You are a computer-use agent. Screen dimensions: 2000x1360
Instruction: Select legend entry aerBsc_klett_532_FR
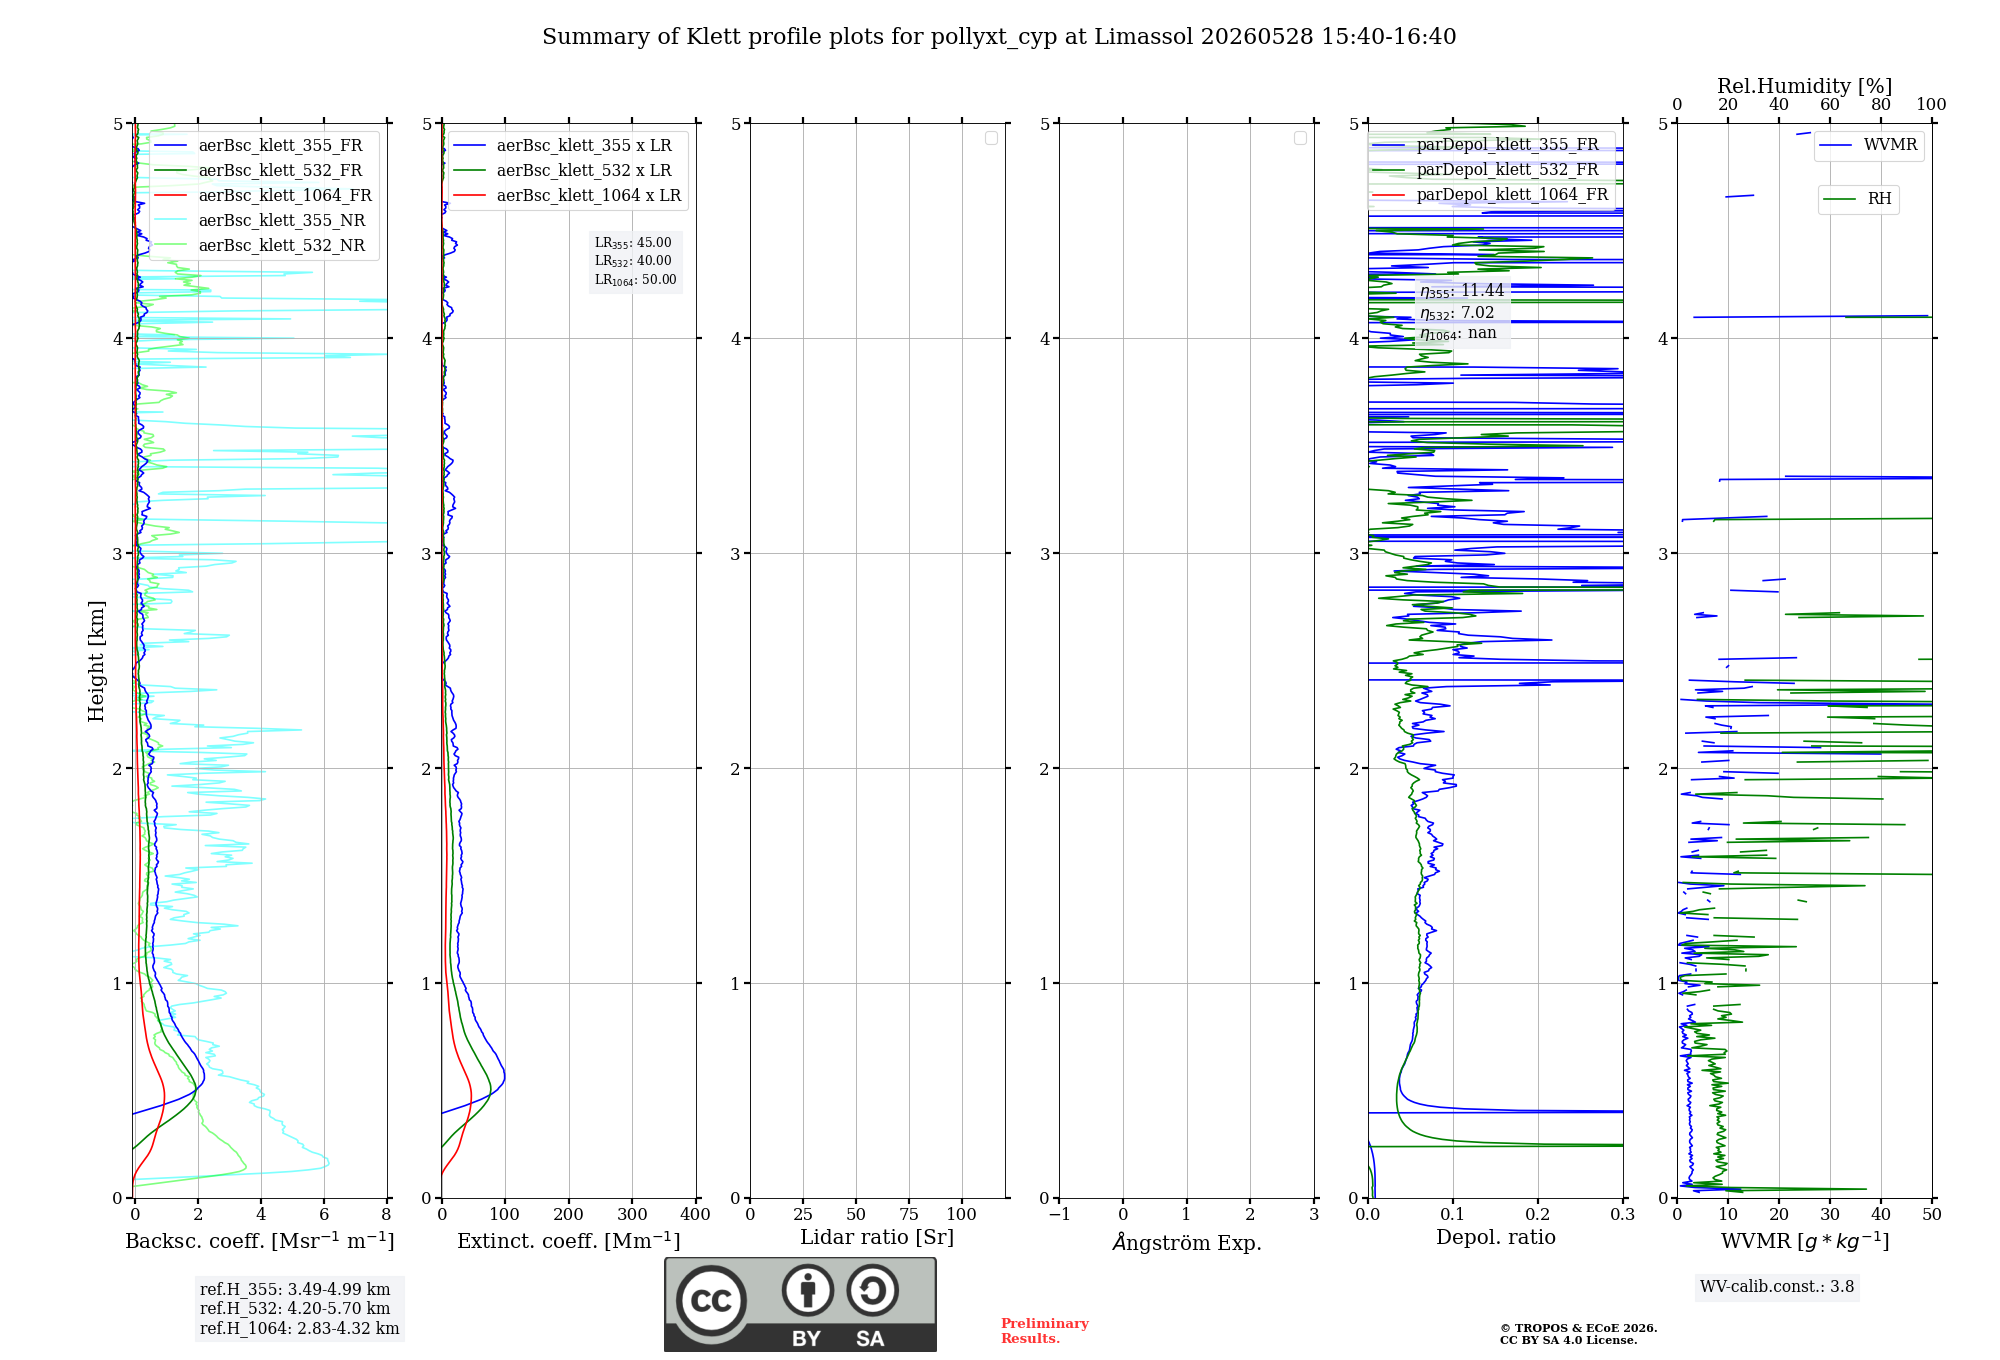265,171
